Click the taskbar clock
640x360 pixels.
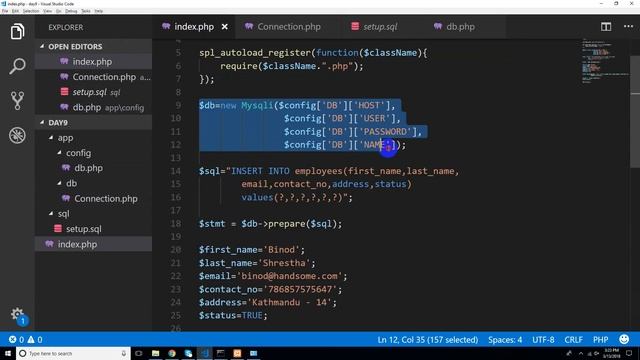pos(611,353)
